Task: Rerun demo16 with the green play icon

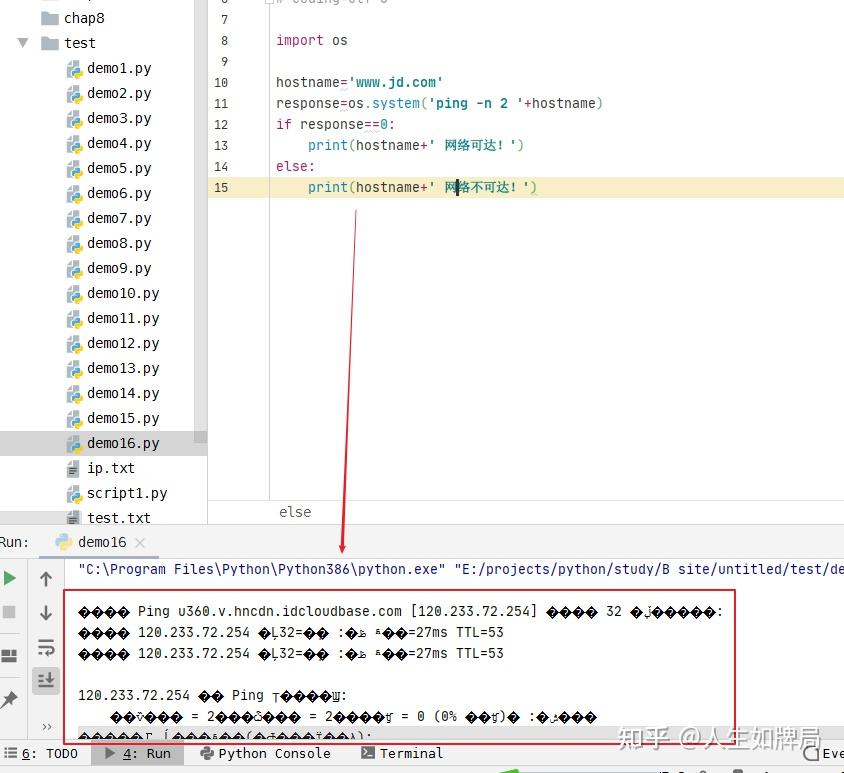Action: (x=10, y=579)
